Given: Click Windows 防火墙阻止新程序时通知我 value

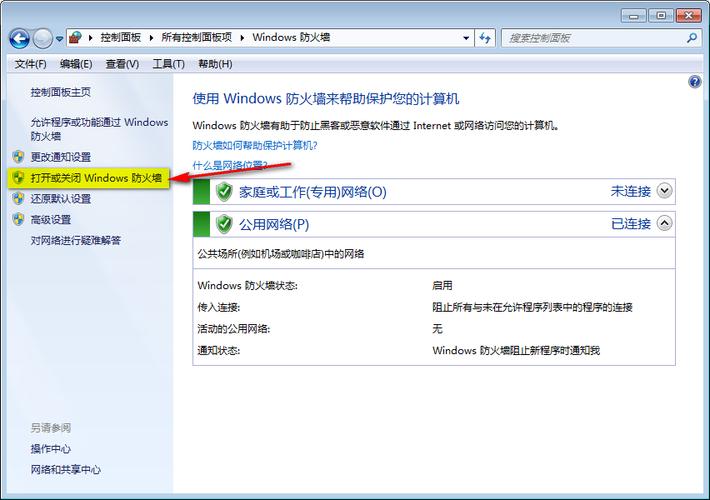Looking at the screenshot, I should click(x=516, y=350).
